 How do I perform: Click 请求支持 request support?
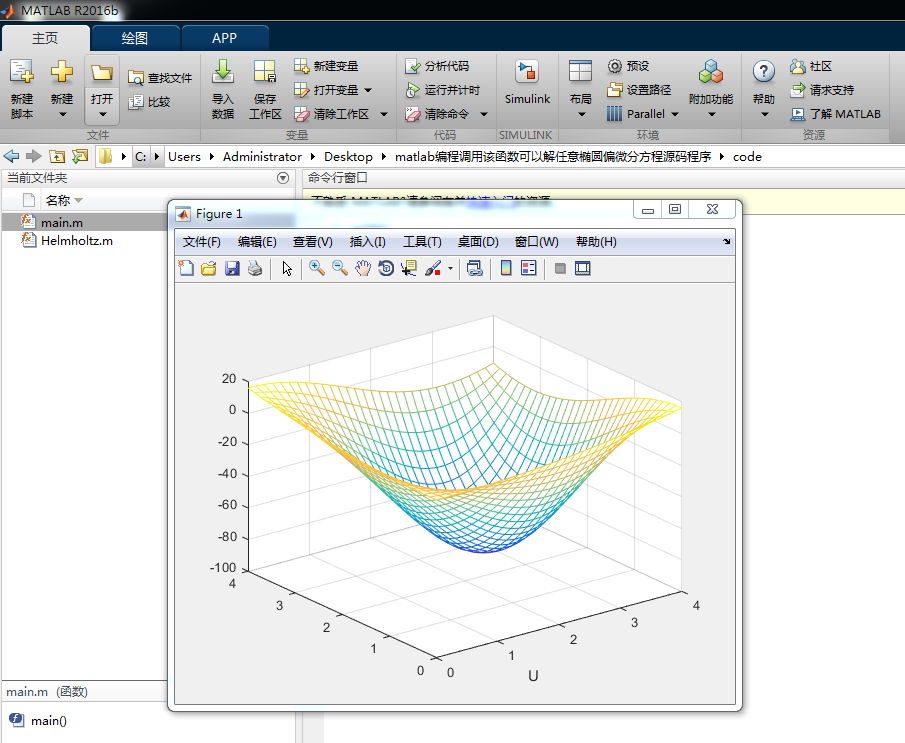coord(822,90)
